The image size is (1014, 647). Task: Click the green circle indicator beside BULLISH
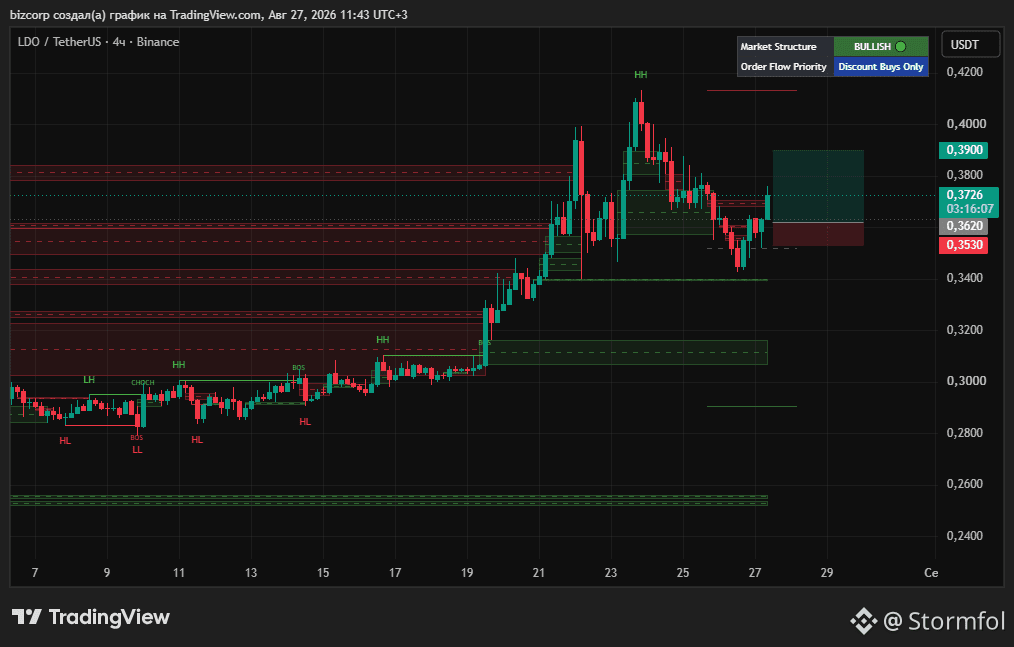click(901, 47)
